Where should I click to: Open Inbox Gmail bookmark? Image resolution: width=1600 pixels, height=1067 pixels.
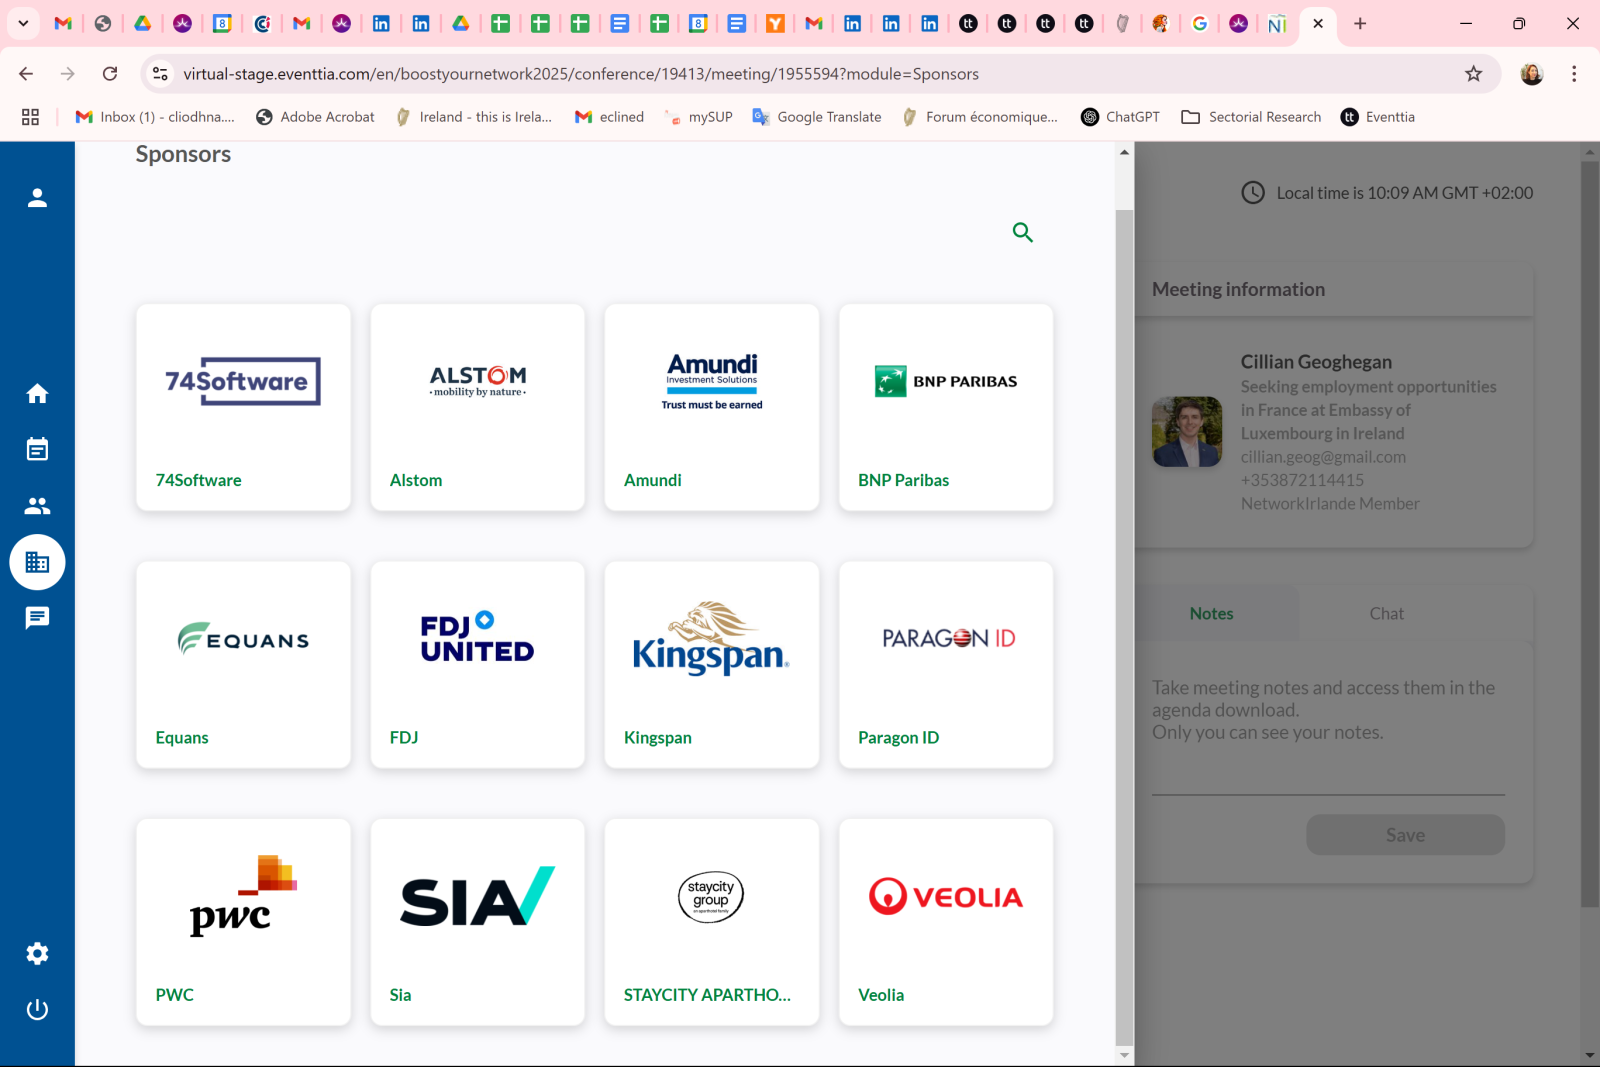click(x=155, y=117)
